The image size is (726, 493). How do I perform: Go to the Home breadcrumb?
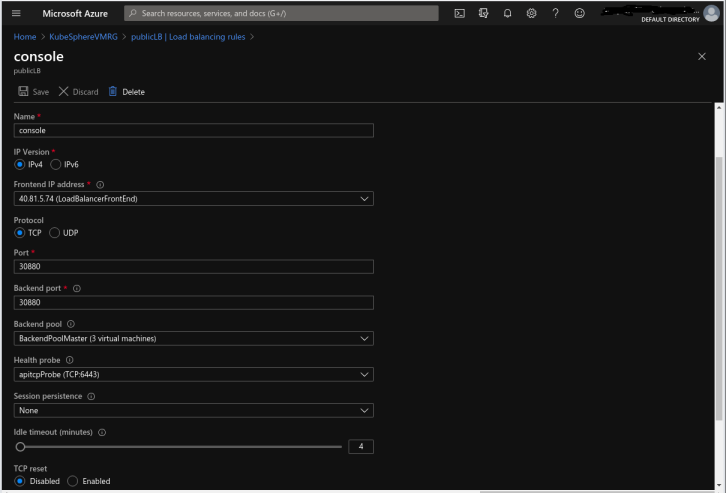click(x=24, y=37)
